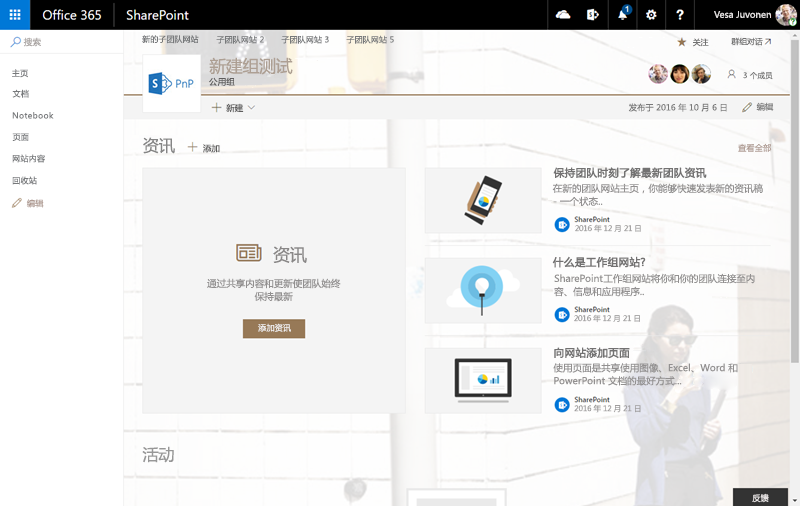Go to 新的子团队网站 top link
The width and height of the screenshot is (800, 507).
click(x=170, y=39)
